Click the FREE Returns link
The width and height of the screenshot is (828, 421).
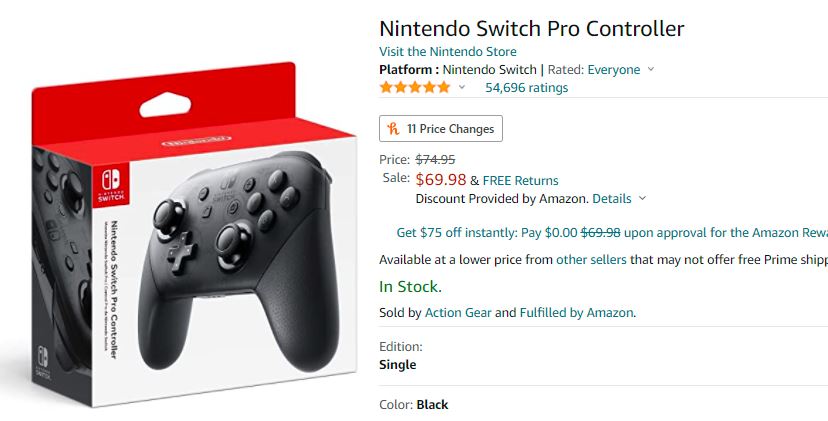tap(520, 180)
